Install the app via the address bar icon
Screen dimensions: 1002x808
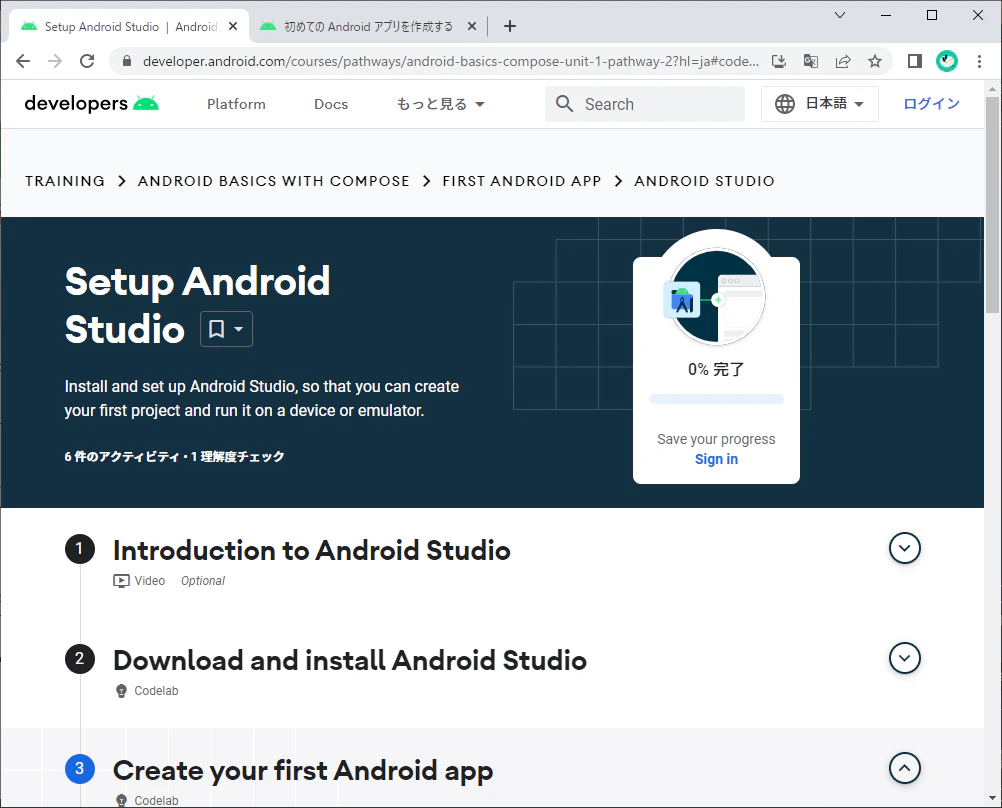point(778,61)
